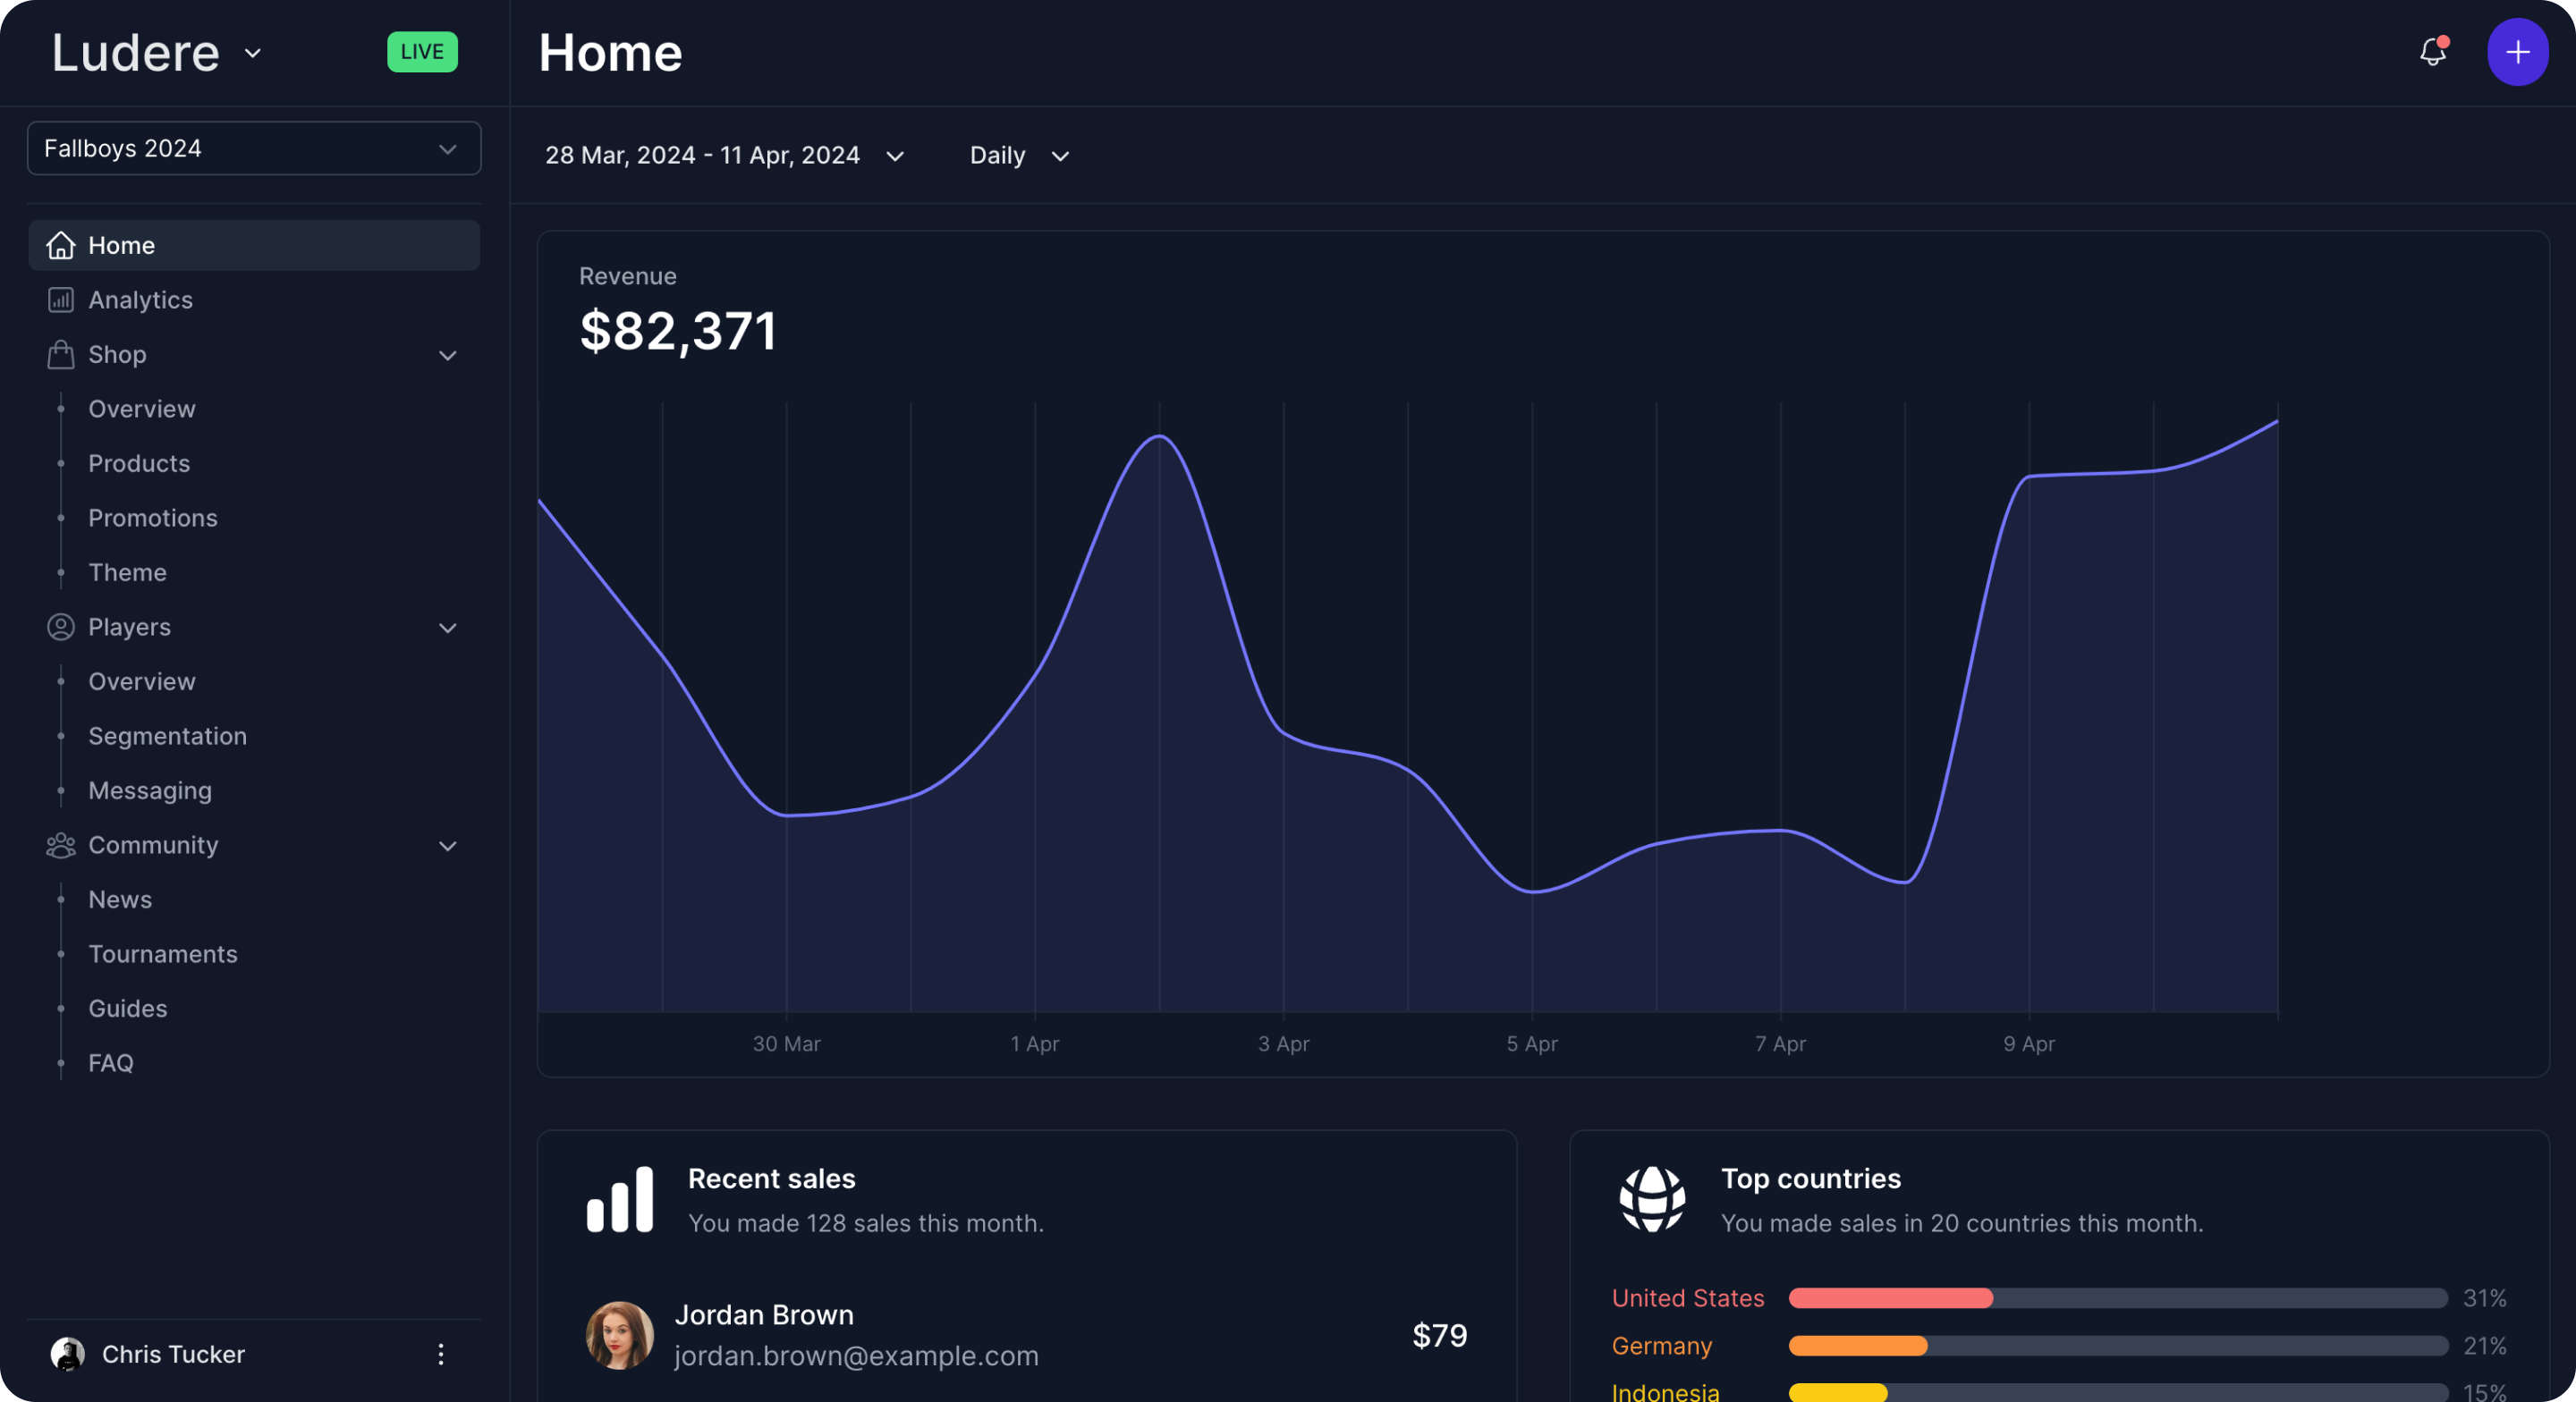
Task: Open Segmentation under Players
Action: pyautogui.click(x=167, y=736)
